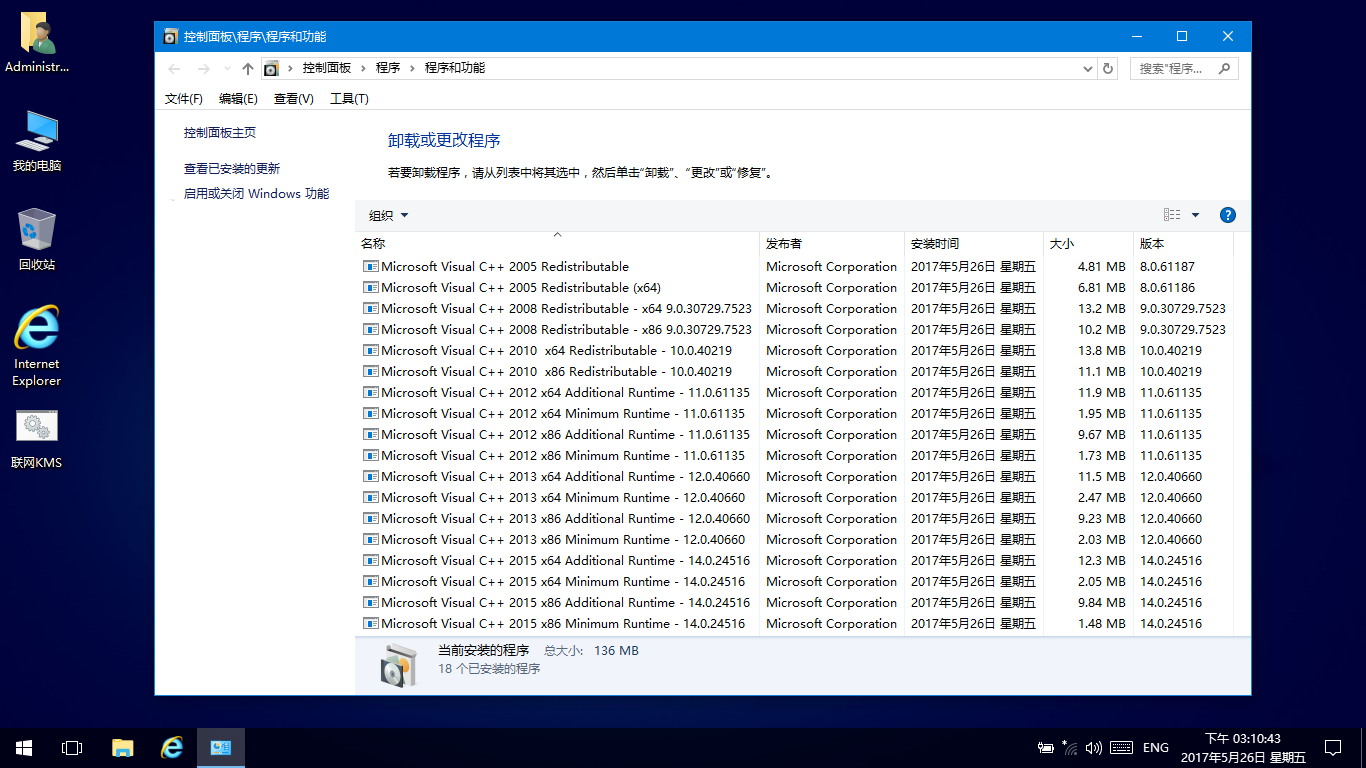
Task: Select Visual C++ 2008 Redistributable x64 9.0.30729.7523
Action: (796, 309)
